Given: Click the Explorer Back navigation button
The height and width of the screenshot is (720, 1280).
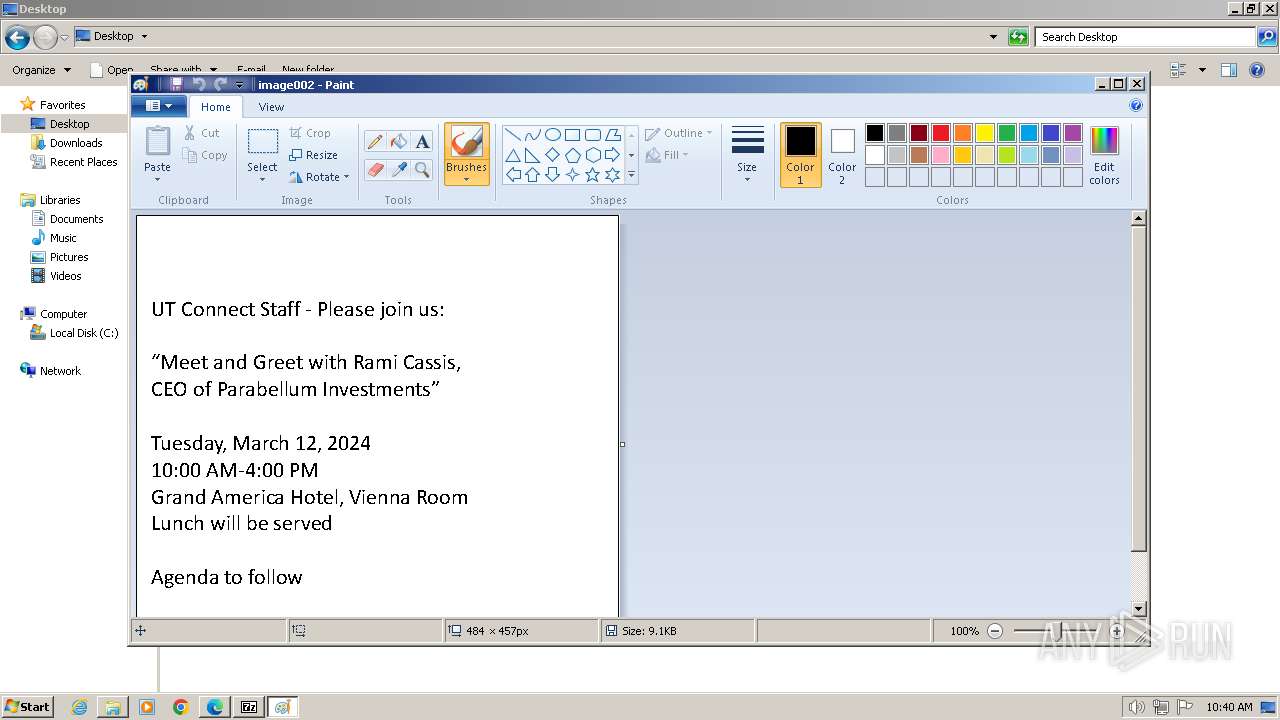Looking at the screenshot, I should tap(17, 38).
